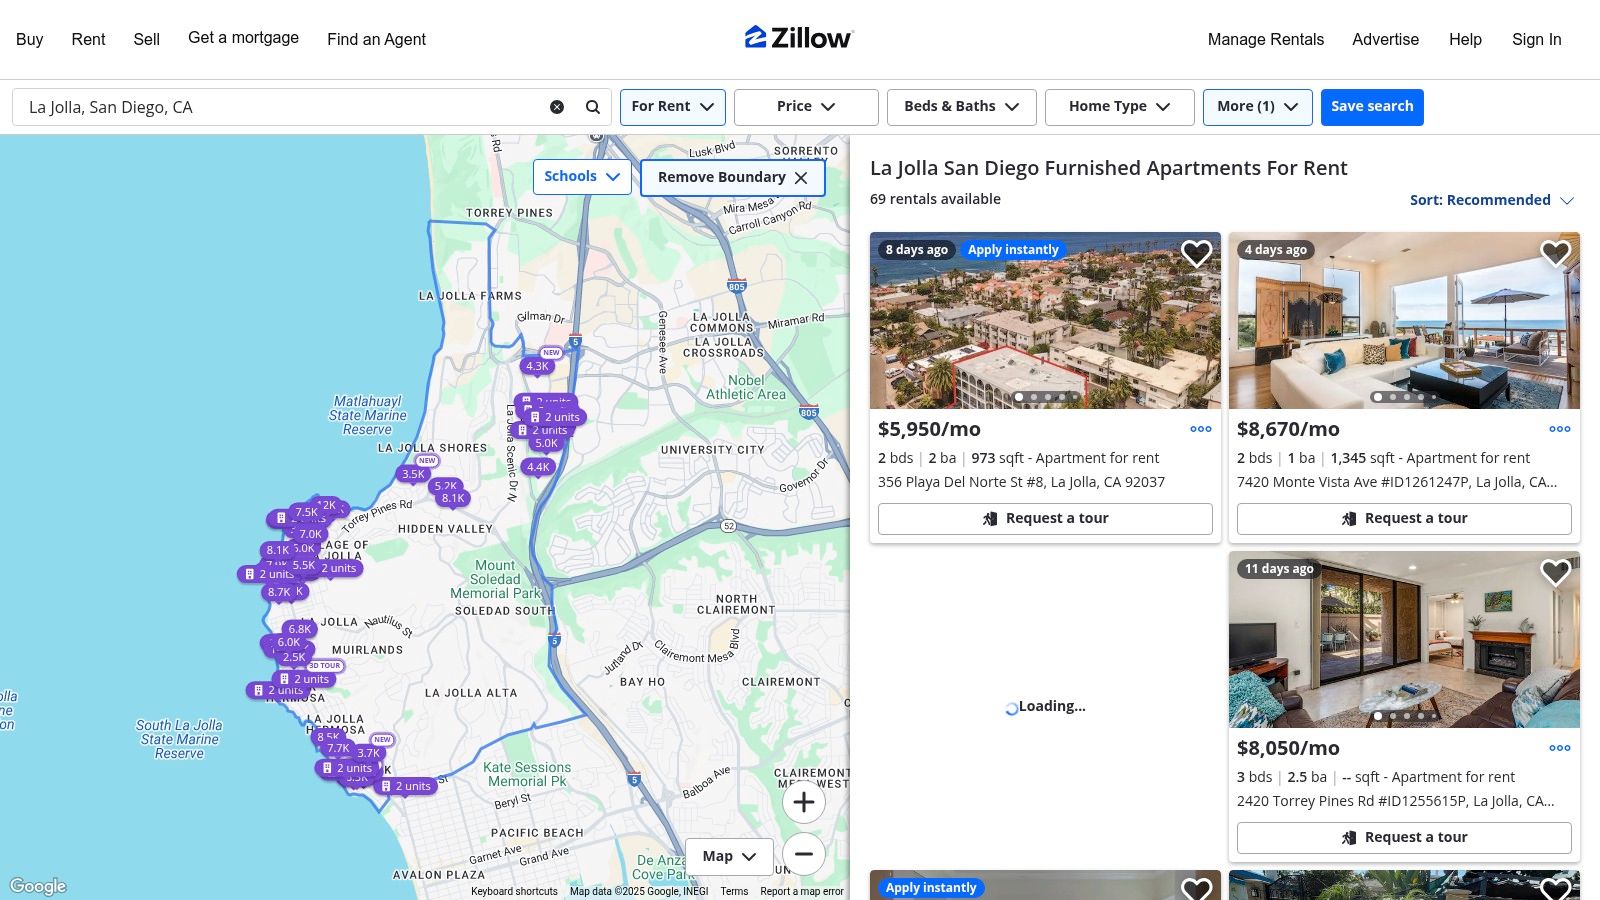Viewport: 1600px width, 900px height.
Task: Select the 8.7K map marker
Action: tap(279, 592)
